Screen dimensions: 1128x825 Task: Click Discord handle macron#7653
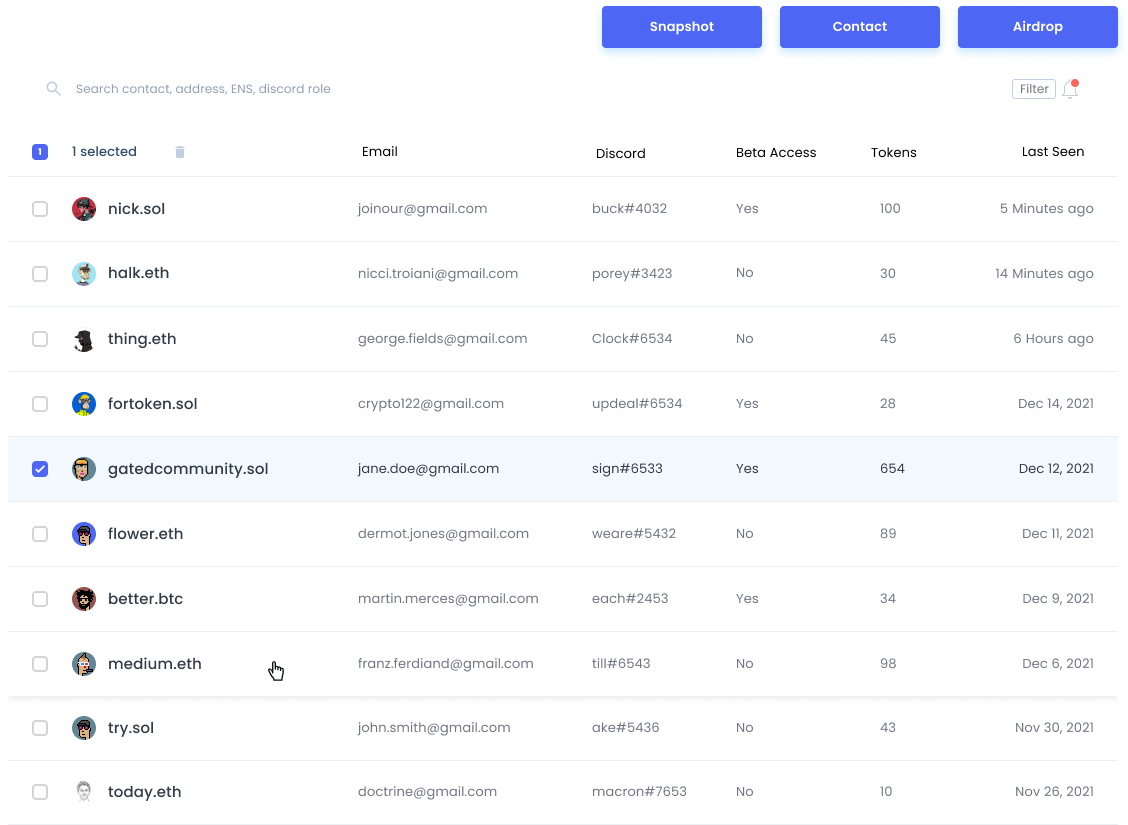639,792
